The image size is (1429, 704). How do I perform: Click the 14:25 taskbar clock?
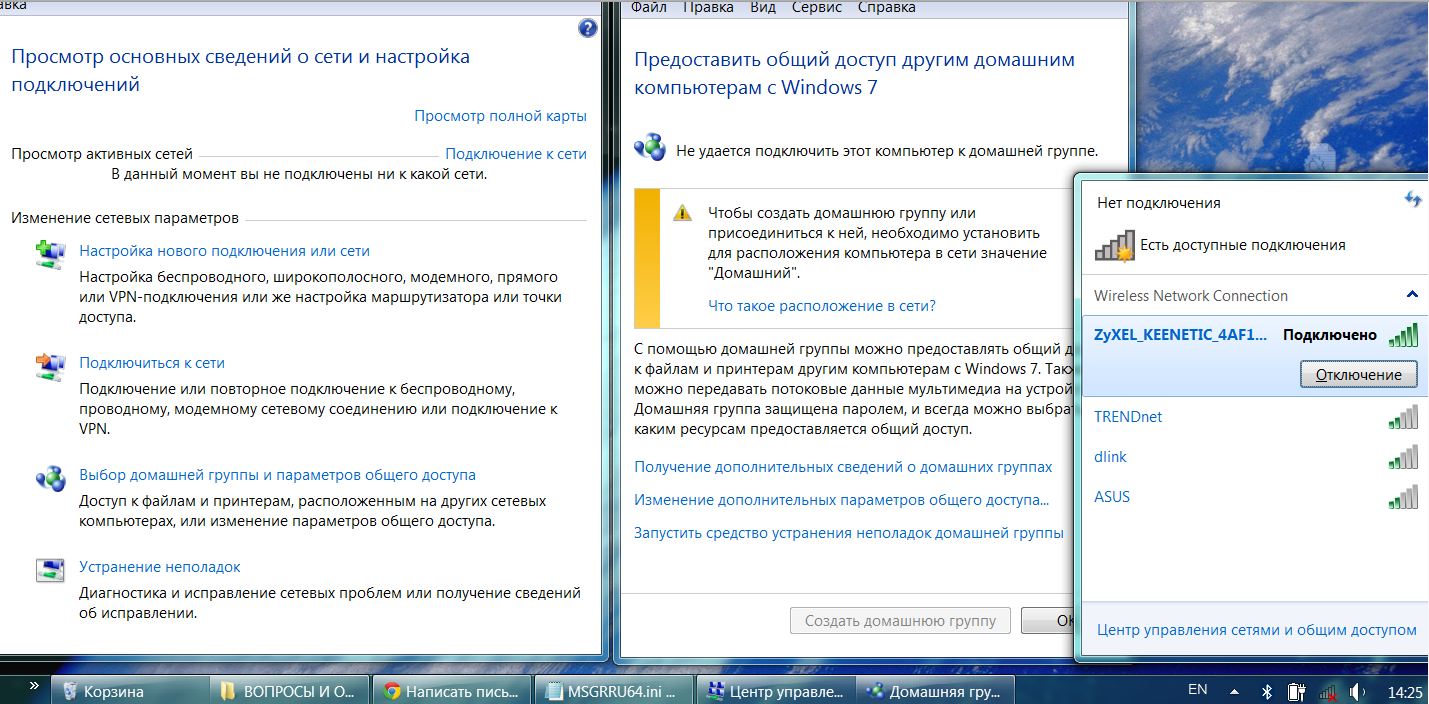point(1405,691)
